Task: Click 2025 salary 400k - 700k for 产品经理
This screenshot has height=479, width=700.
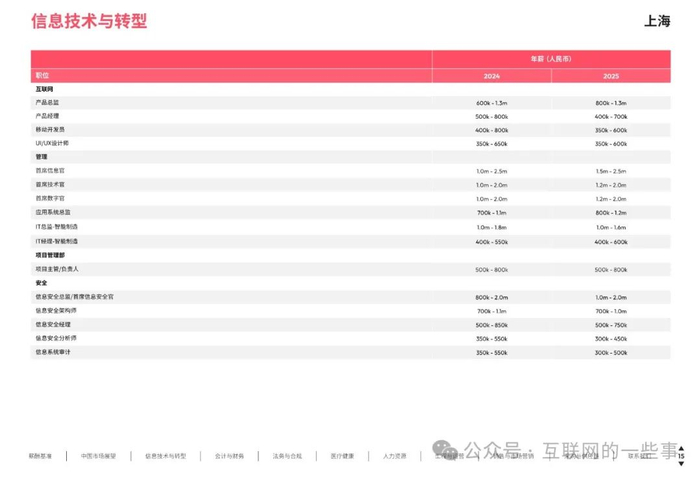Action: point(611,117)
